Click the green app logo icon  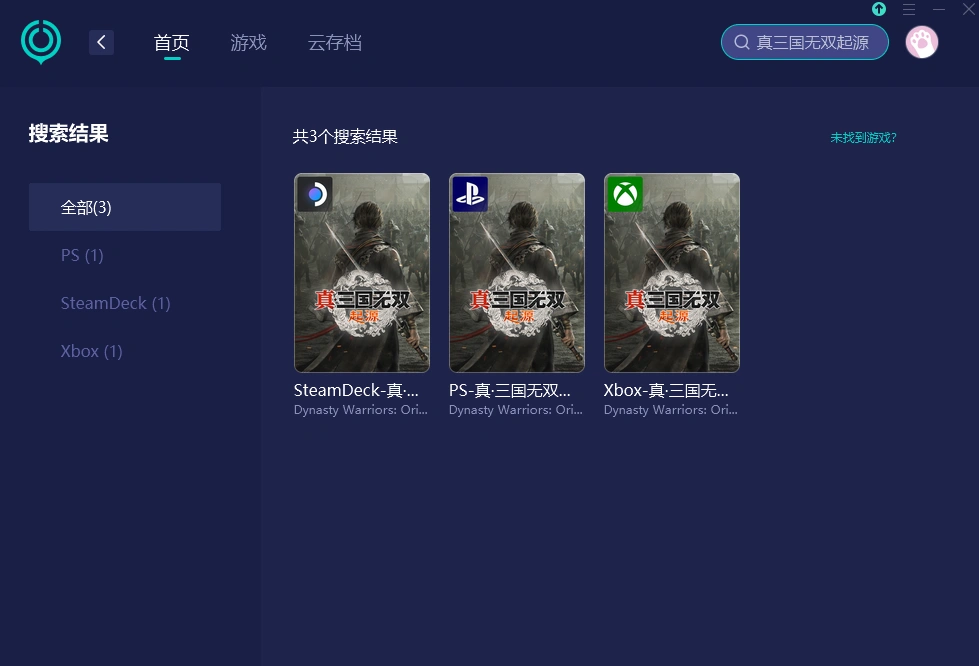(41, 42)
